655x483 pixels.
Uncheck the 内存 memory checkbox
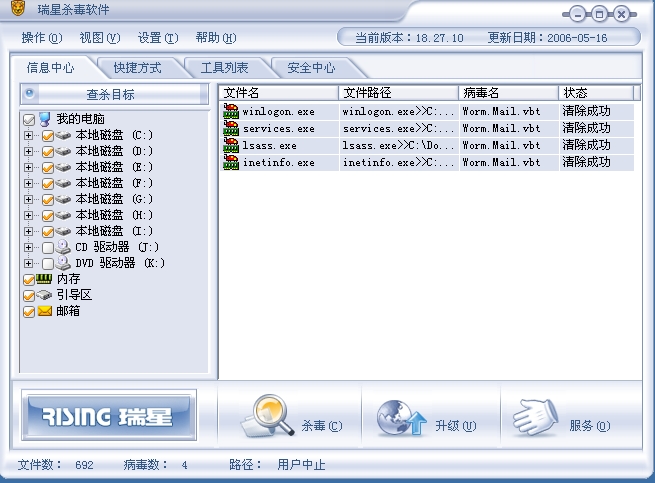coord(29,280)
